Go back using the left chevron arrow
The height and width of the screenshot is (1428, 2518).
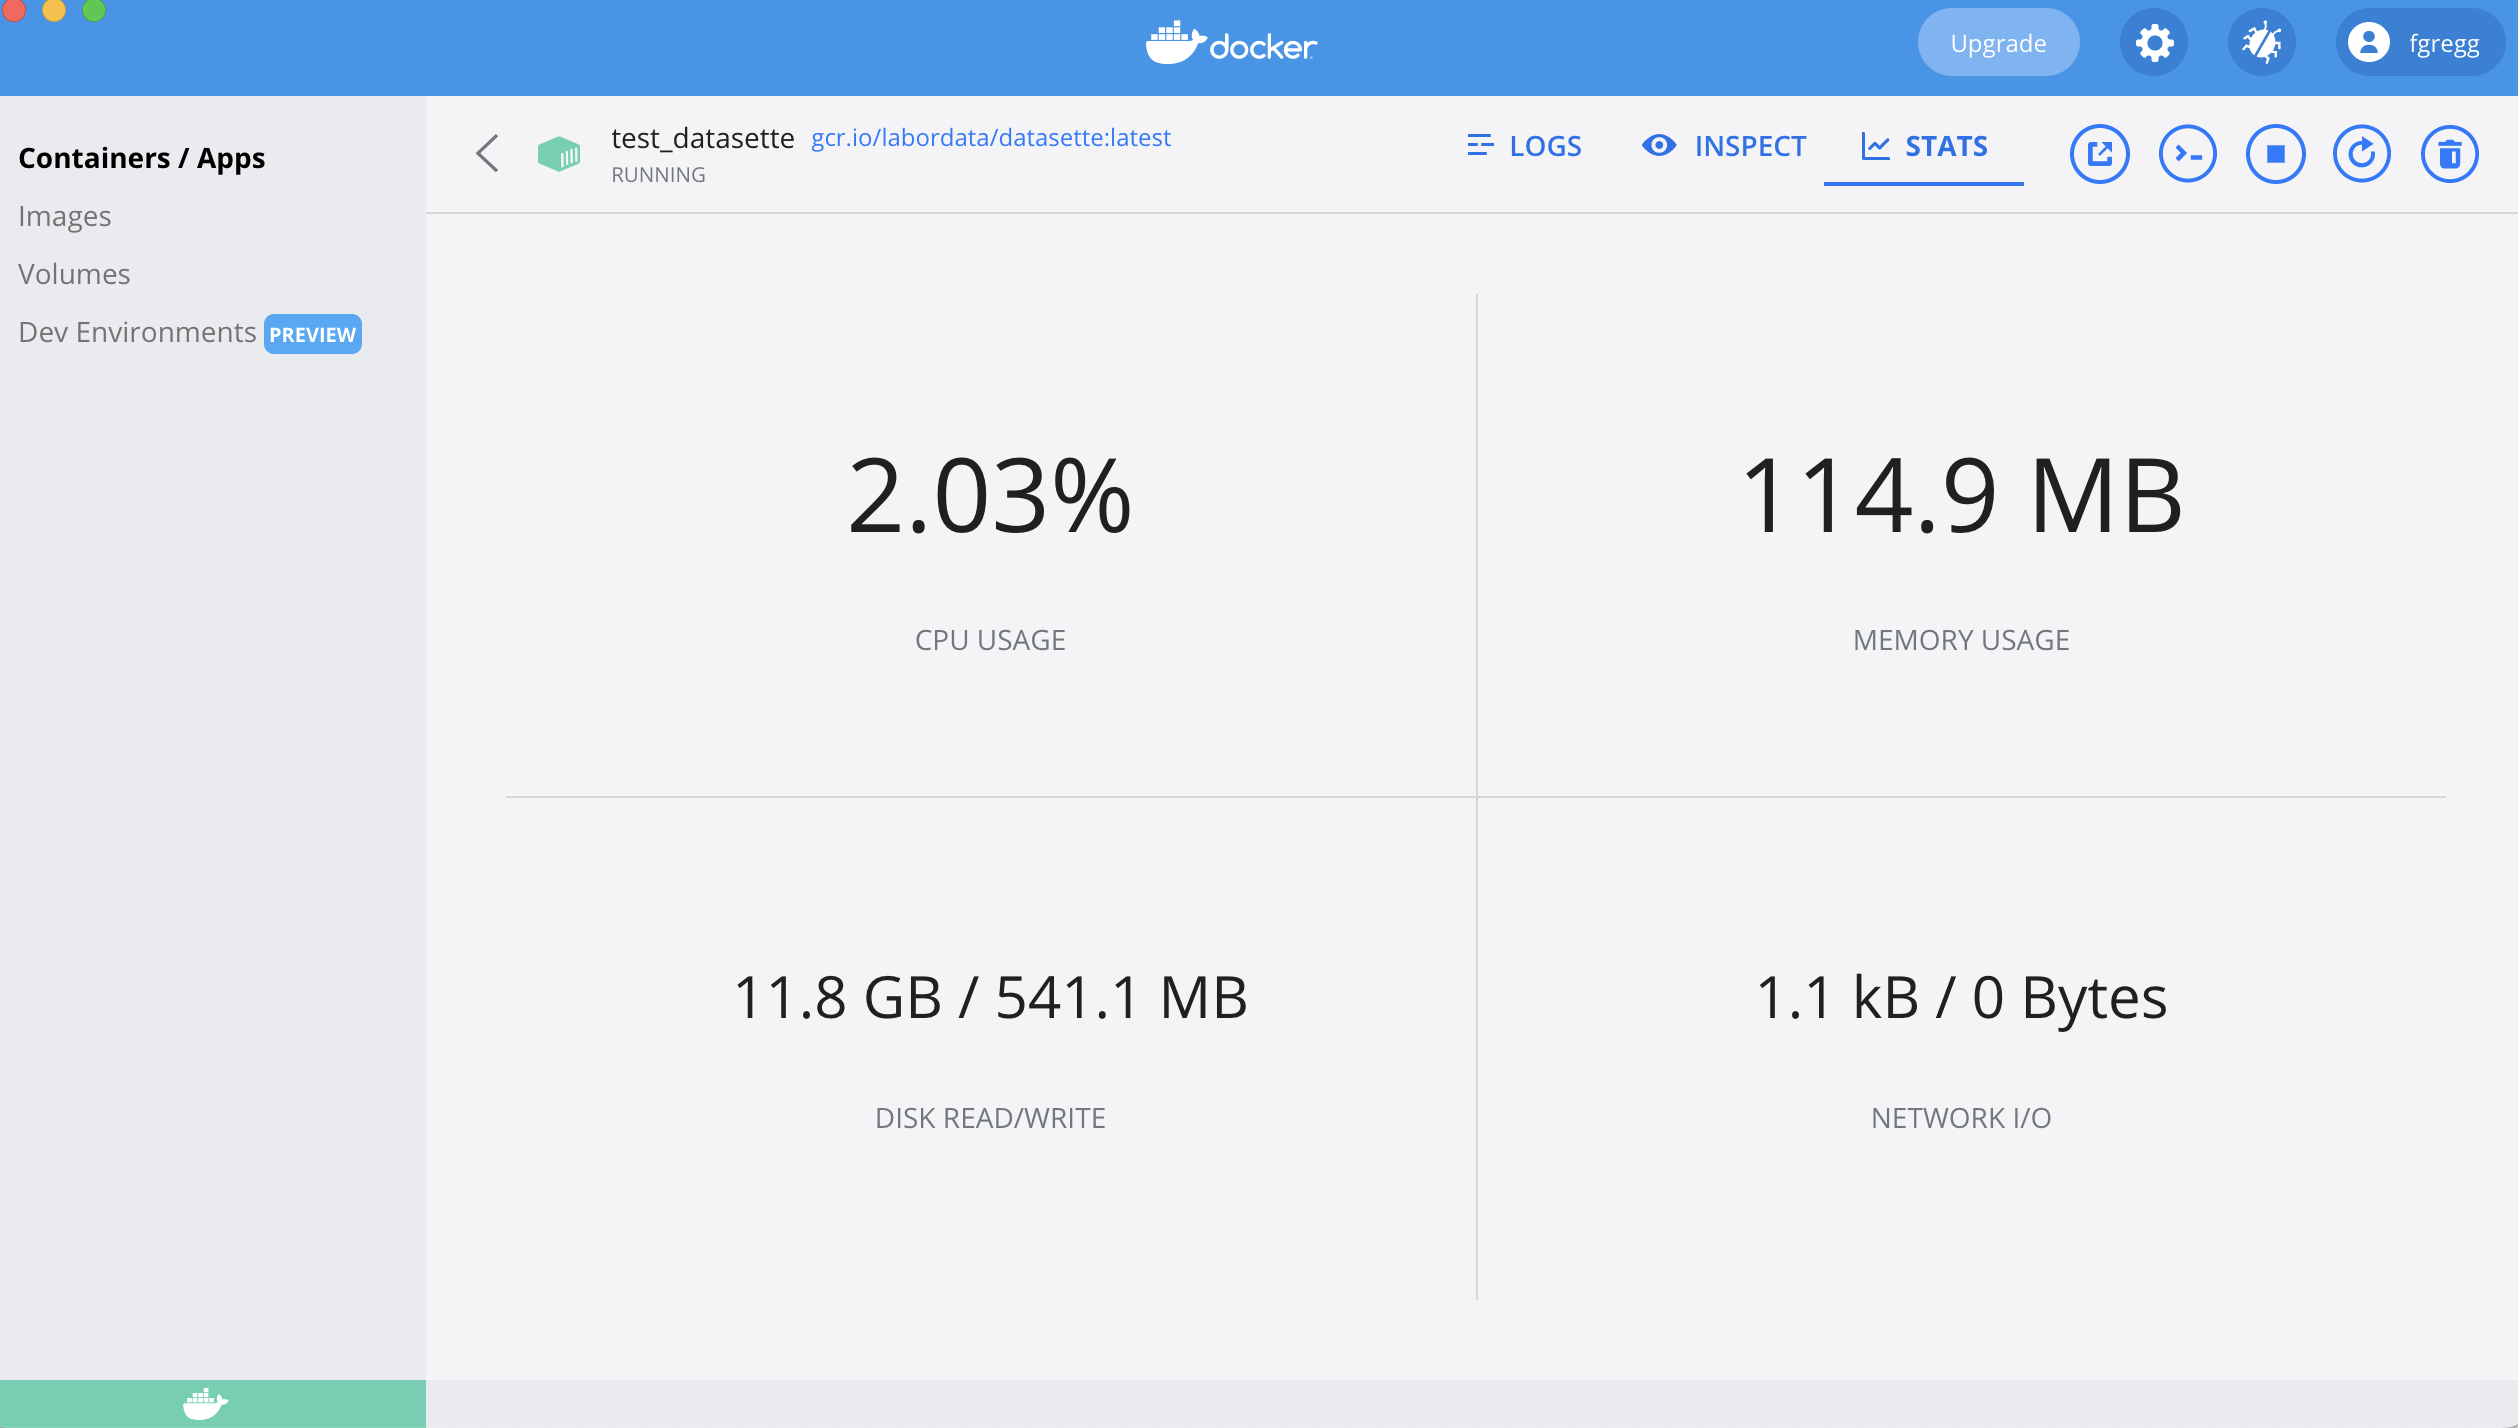coord(487,153)
